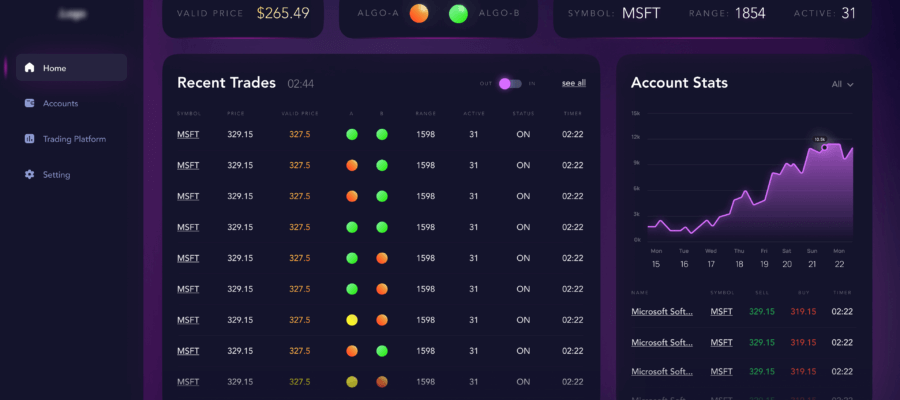
Task: Click the 15k label on chart axis
Action: click(x=635, y=114)
